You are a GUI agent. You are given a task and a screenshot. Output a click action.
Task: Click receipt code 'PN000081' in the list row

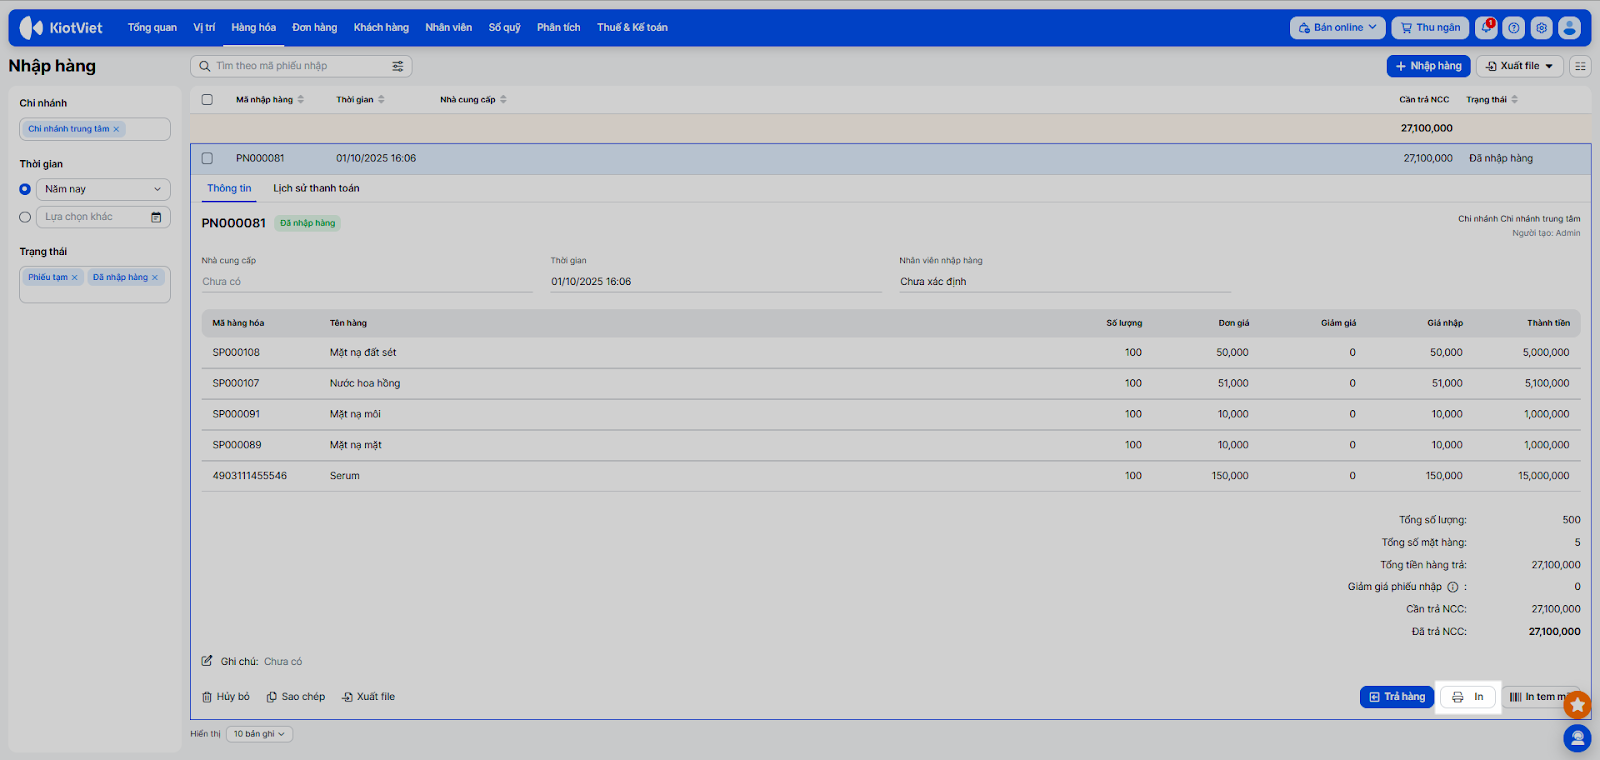tap(260, 158)
